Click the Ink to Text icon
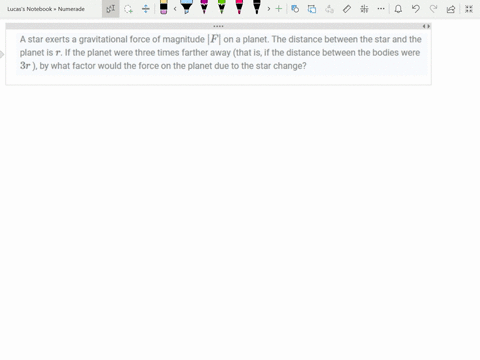The image size is (480, 360). tap(329, 9)
